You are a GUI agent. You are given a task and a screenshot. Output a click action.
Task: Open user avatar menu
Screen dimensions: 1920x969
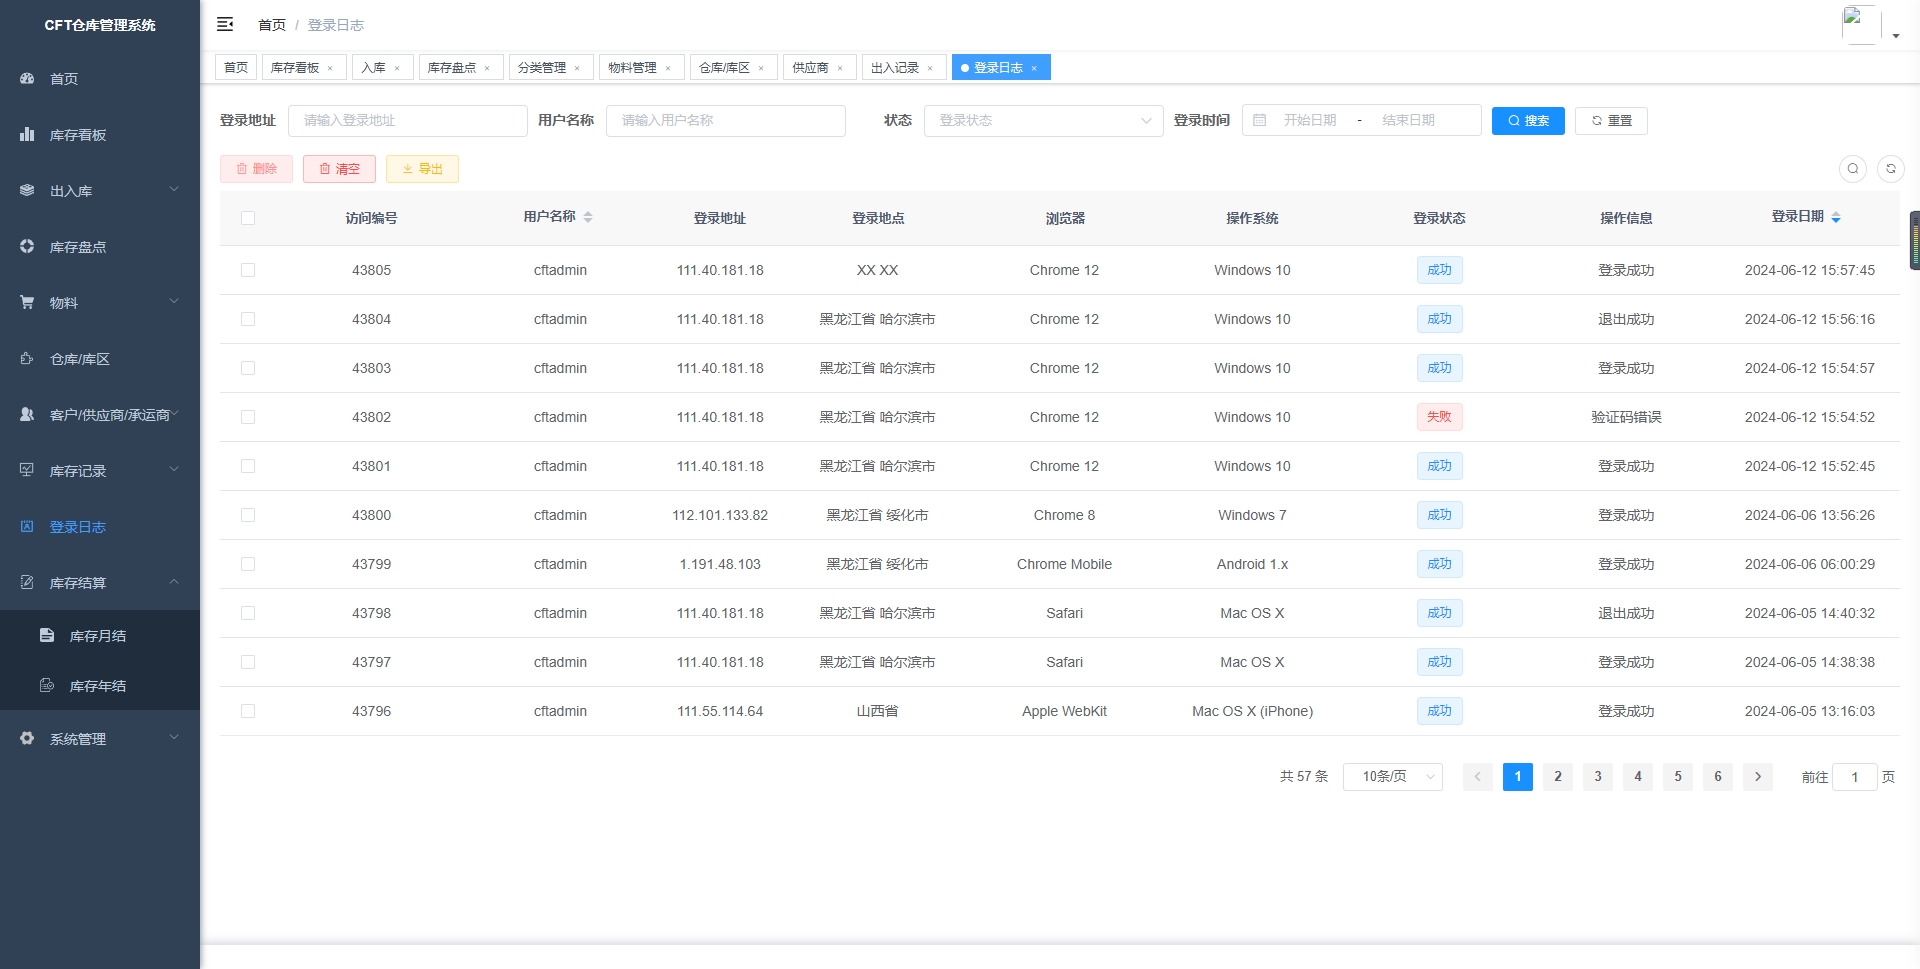tap(1870, 26)
